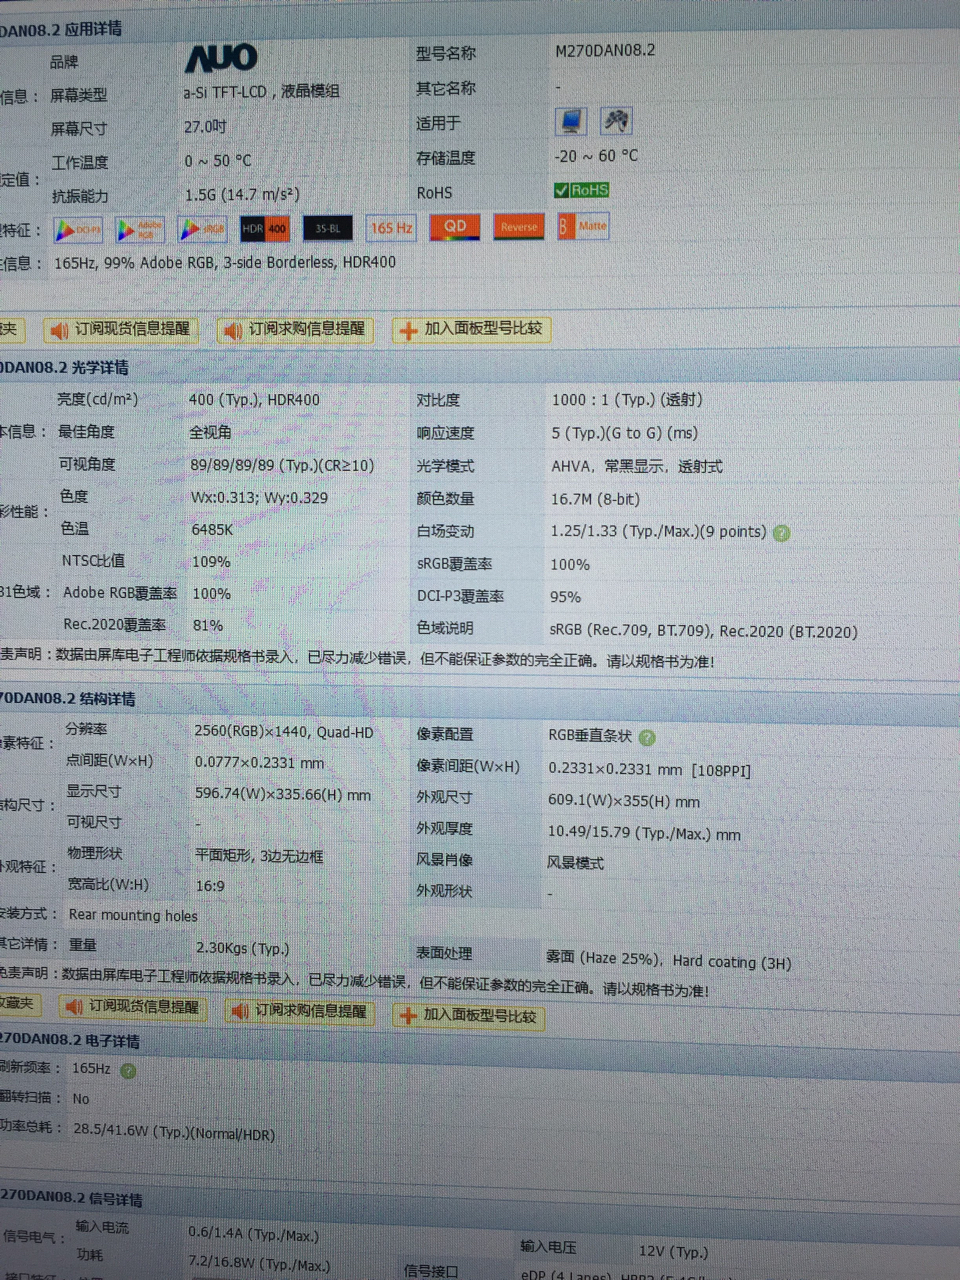The width and height of the screenshot is (960, 1280).
Task: Click the gamepad gaming application icon
Action: coord(616,120)
